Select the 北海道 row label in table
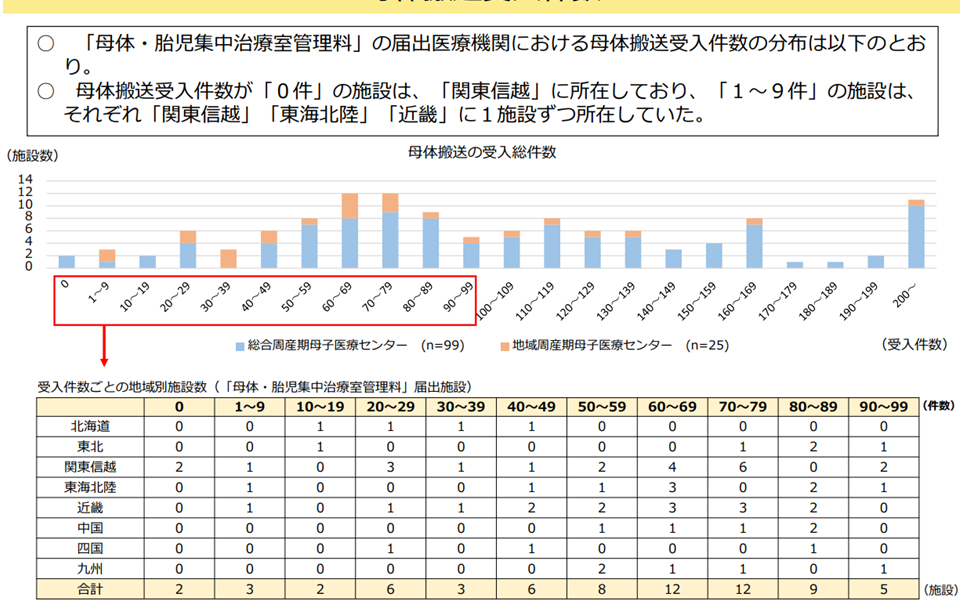 coord(88,425)
